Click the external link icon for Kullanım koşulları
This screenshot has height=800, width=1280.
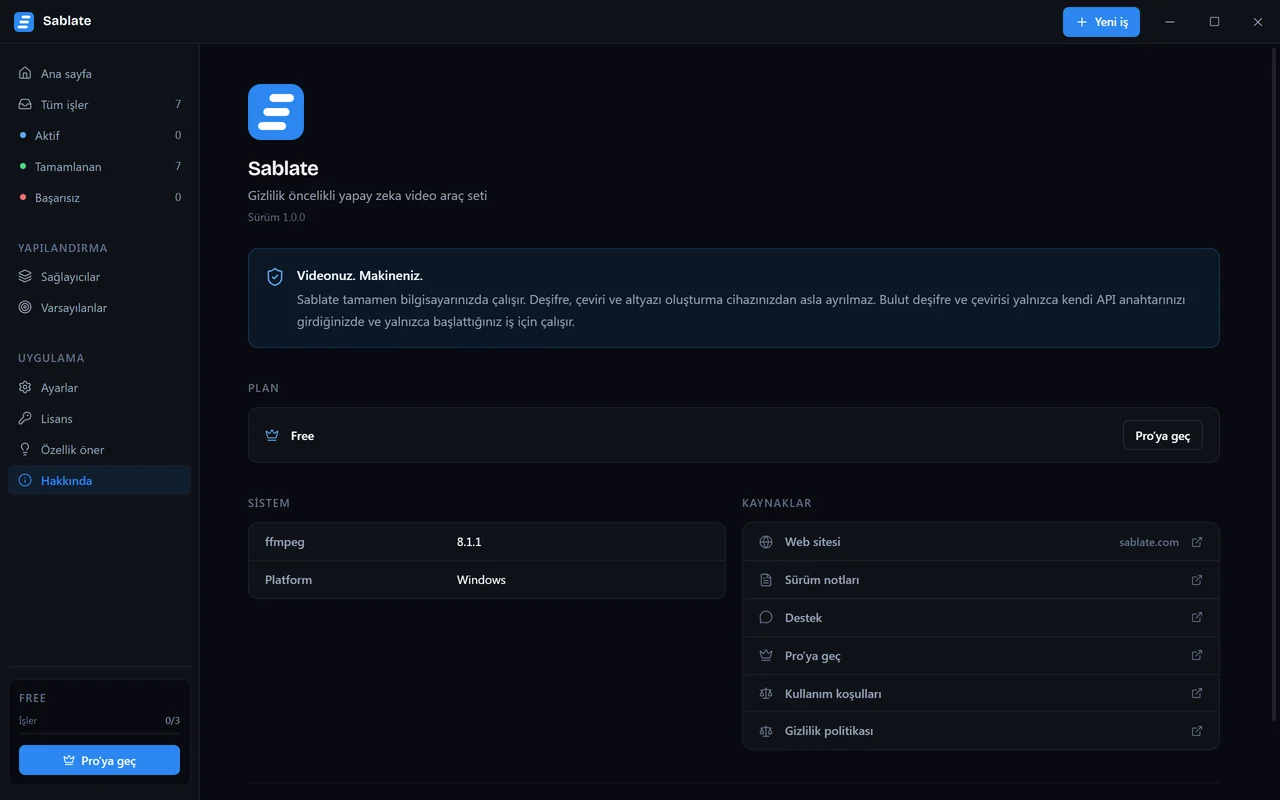tap(1197, 694)
